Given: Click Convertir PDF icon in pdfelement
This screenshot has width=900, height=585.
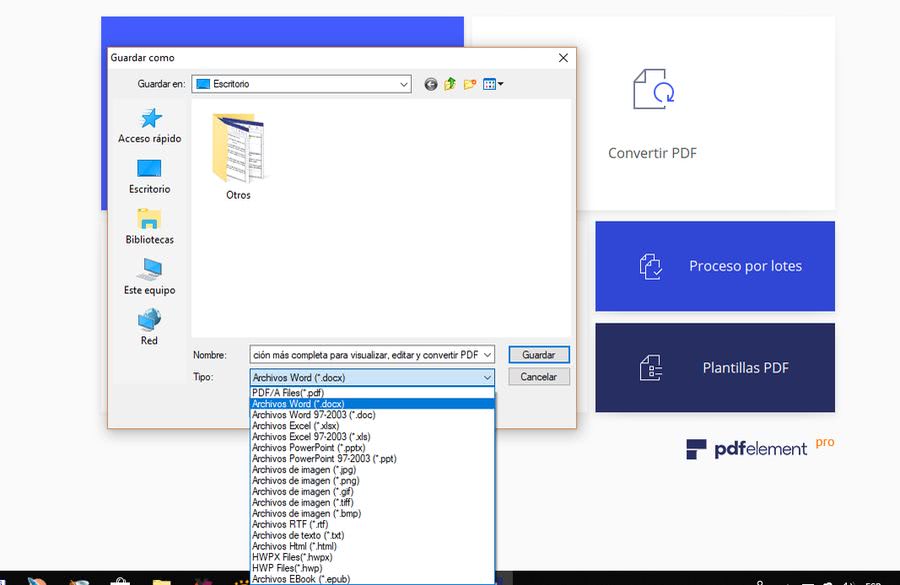Looking at the screenshot, I should coord(653,89).
